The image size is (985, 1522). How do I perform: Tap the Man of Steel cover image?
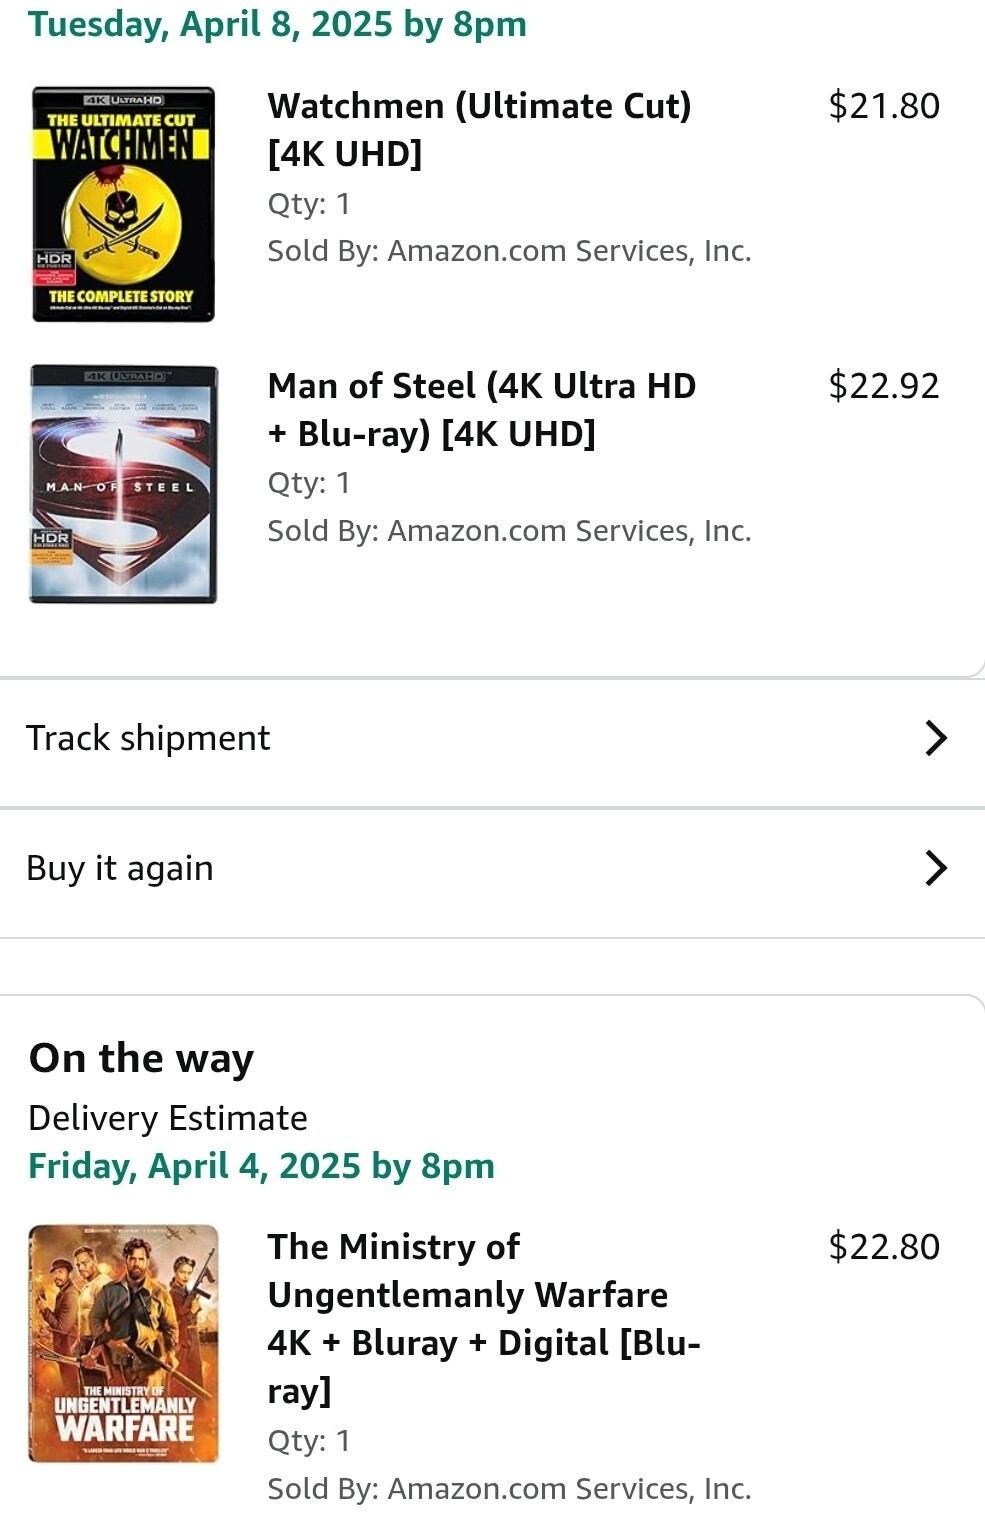(123, 484)
